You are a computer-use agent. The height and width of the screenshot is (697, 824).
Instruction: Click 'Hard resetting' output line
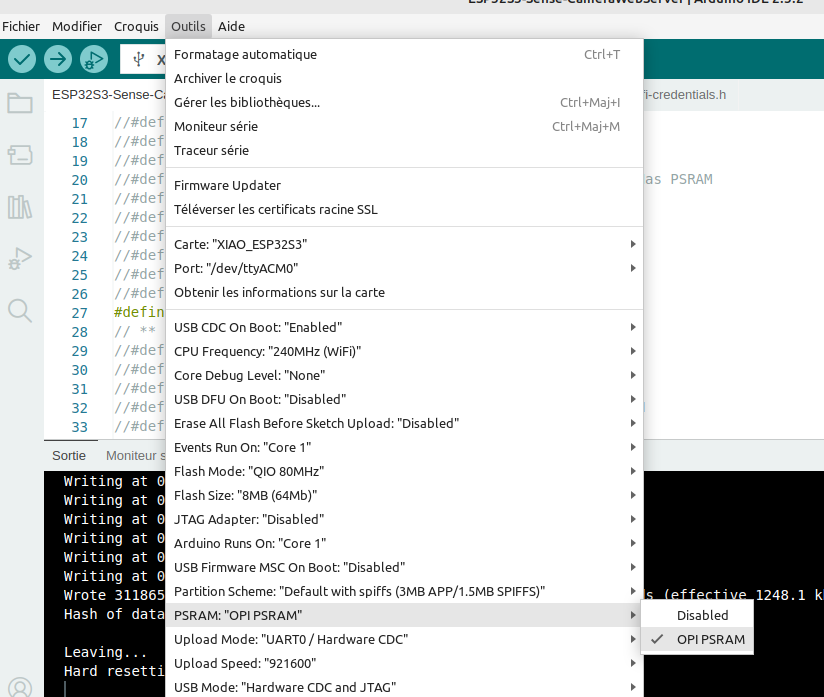click(x=114, y=671)
